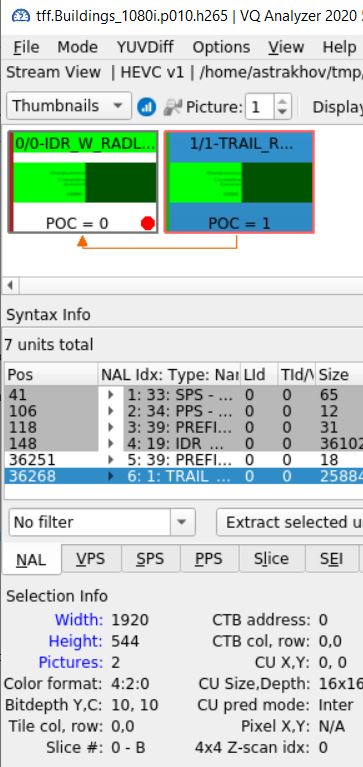This screenshot has height=767, width=363.
Task: Switch to the PPS tab
Action: pyautogui.click(x=209, y=559)
